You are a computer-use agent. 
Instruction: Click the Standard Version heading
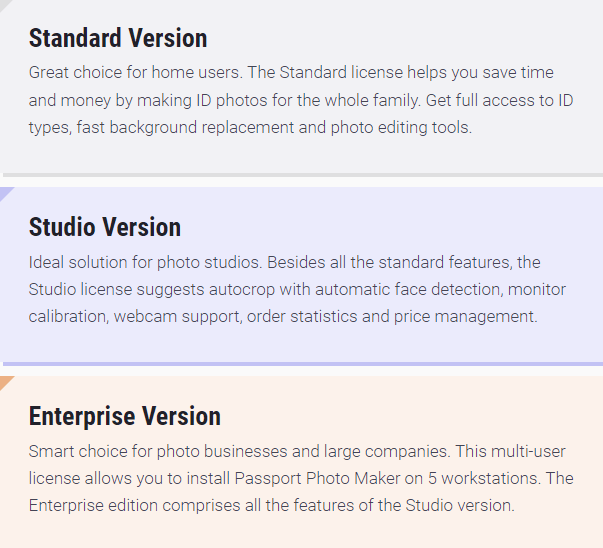pyautogui.click(x=118, y=38)
